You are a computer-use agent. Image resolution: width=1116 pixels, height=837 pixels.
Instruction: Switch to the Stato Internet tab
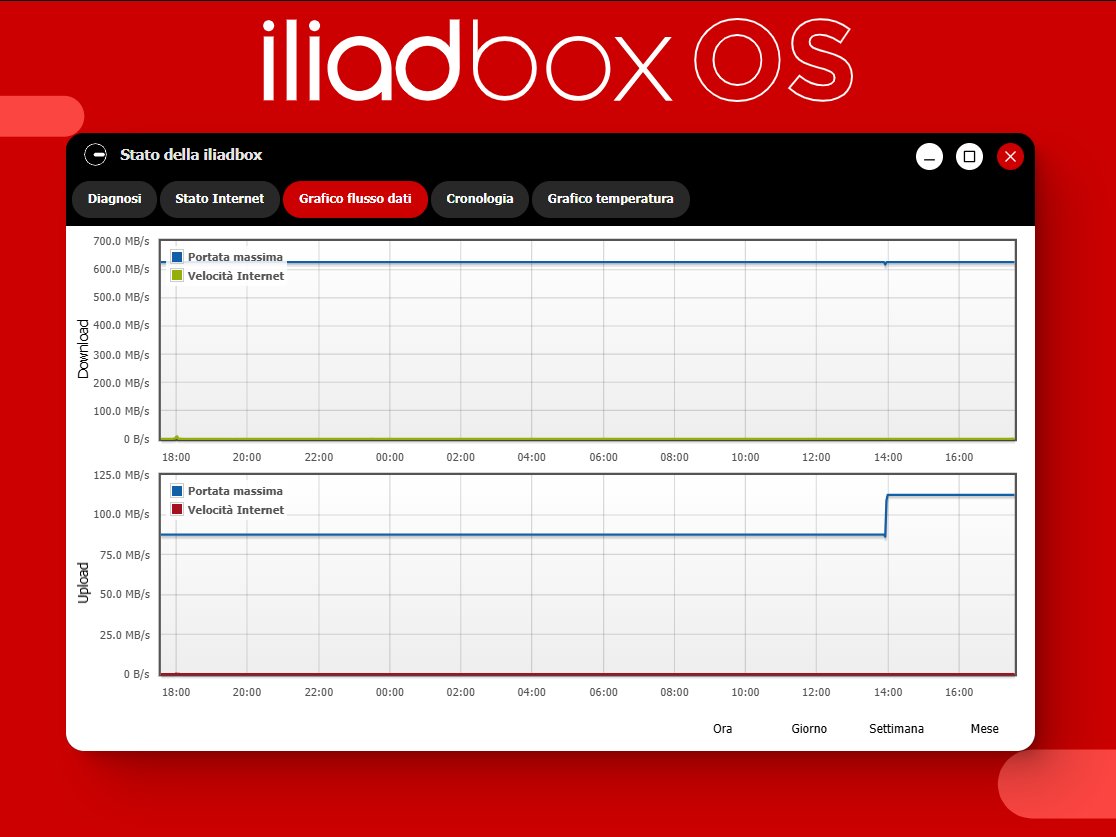(219, 199)
